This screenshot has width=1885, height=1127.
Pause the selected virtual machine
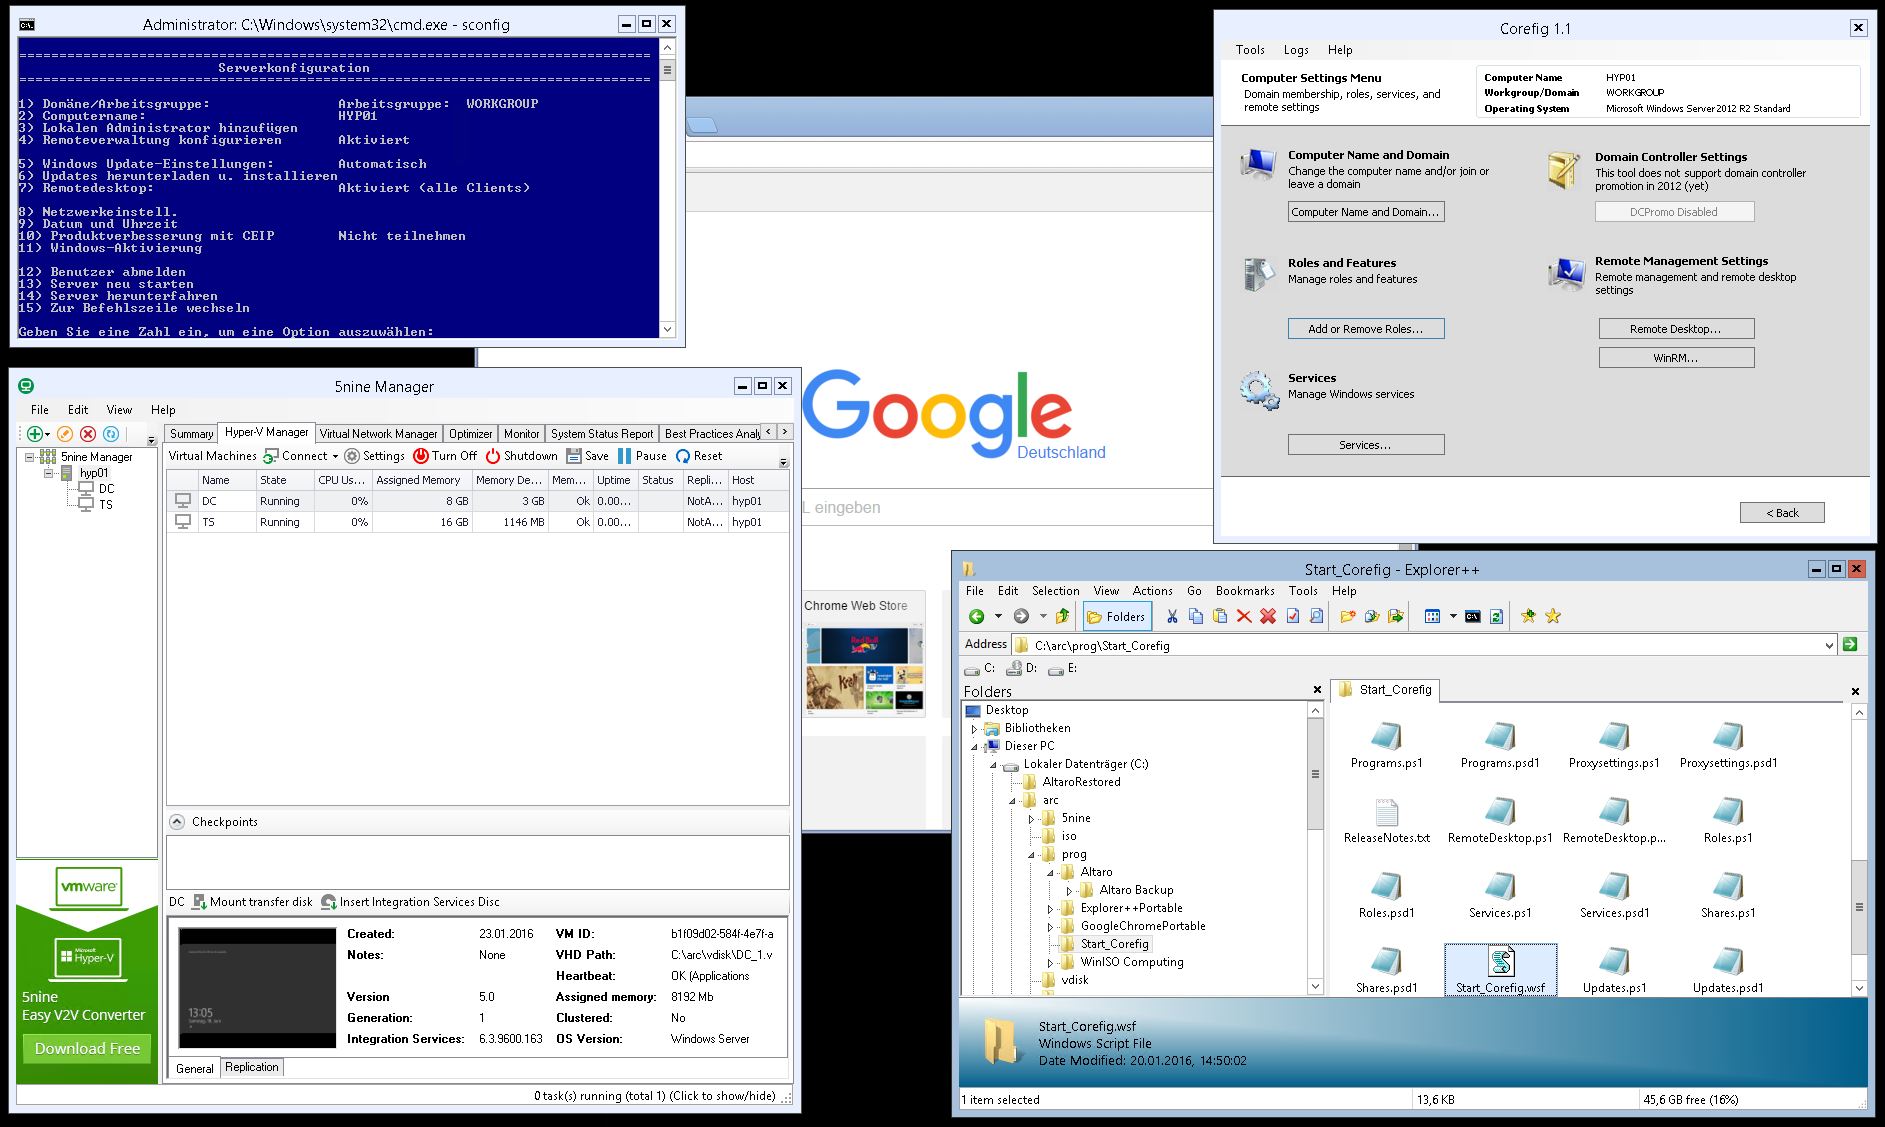click(642, 455)
